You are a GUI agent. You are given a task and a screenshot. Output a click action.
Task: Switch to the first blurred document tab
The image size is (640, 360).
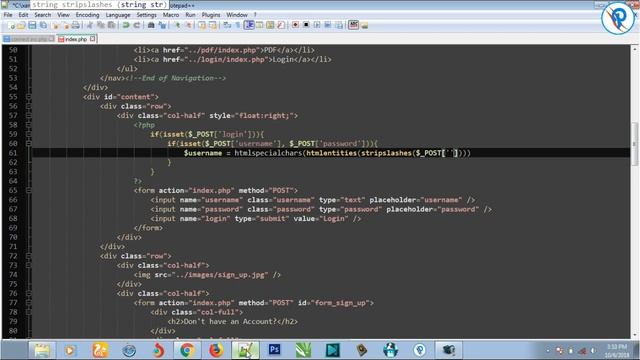pyautogui.click(x=29, y=39)
